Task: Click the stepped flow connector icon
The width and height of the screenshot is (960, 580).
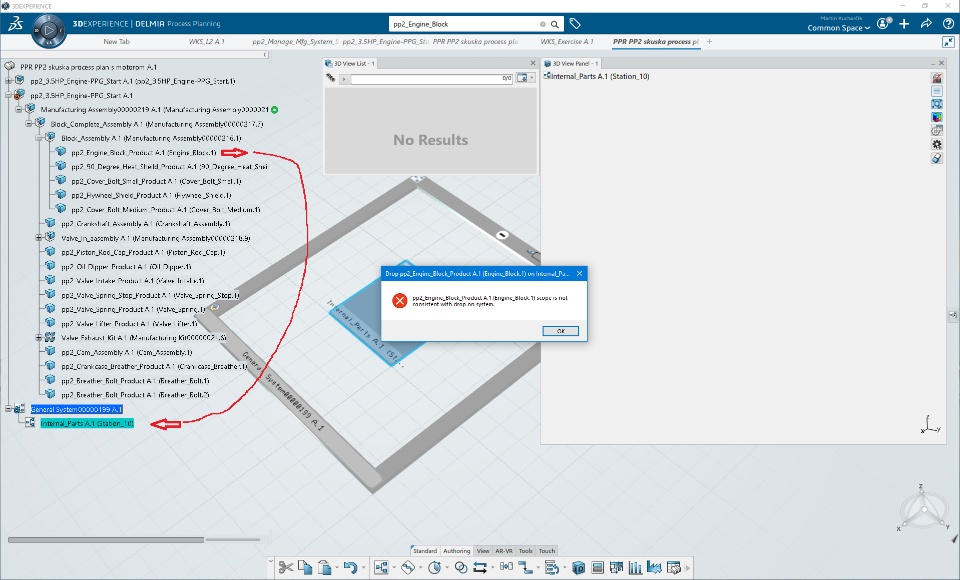Action: point(525,568)
